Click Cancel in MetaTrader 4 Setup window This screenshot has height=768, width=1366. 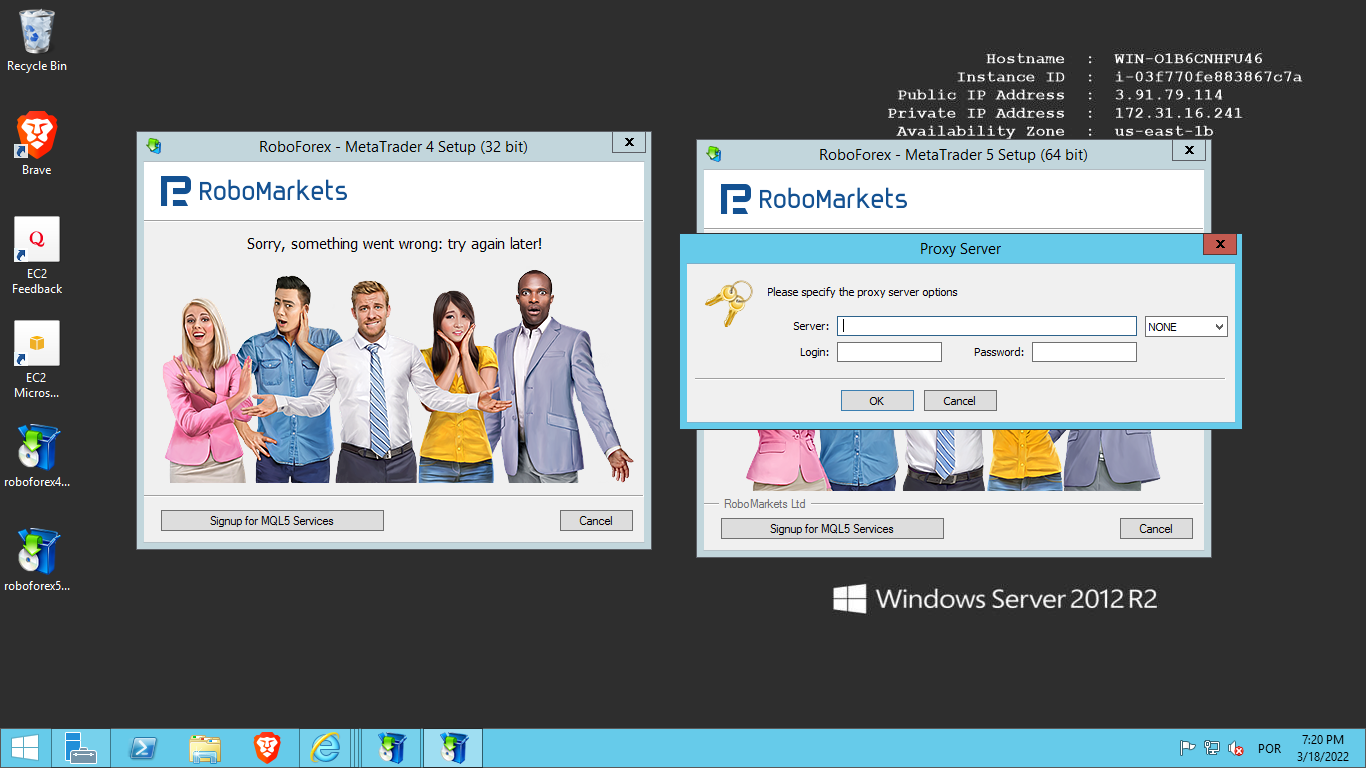coord(596,521)
